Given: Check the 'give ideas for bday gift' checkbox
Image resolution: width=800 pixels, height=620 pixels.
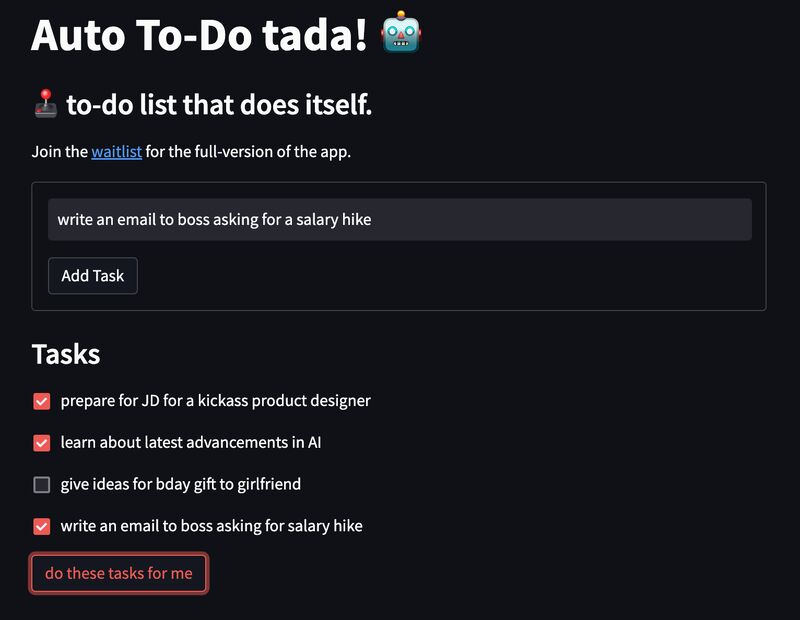Looking at the screenshot, I should click(x=42, y=484).
